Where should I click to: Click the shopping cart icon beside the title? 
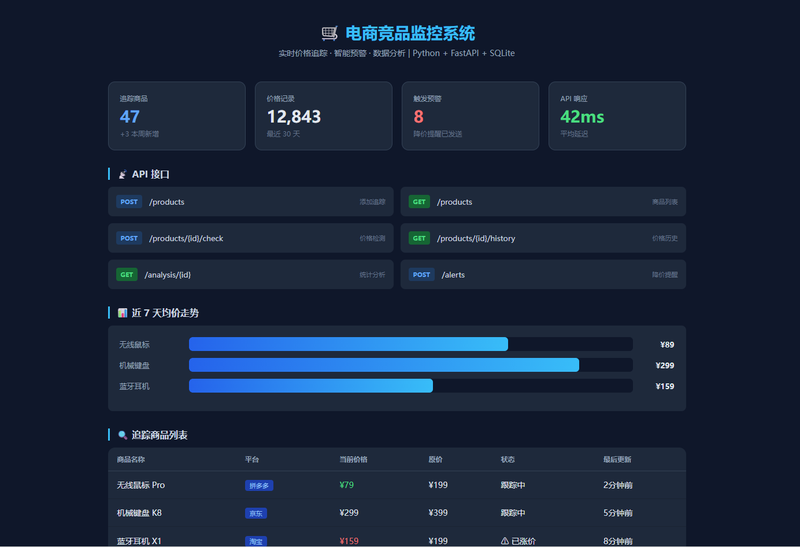pyautogui.click(x=330, y=34)
